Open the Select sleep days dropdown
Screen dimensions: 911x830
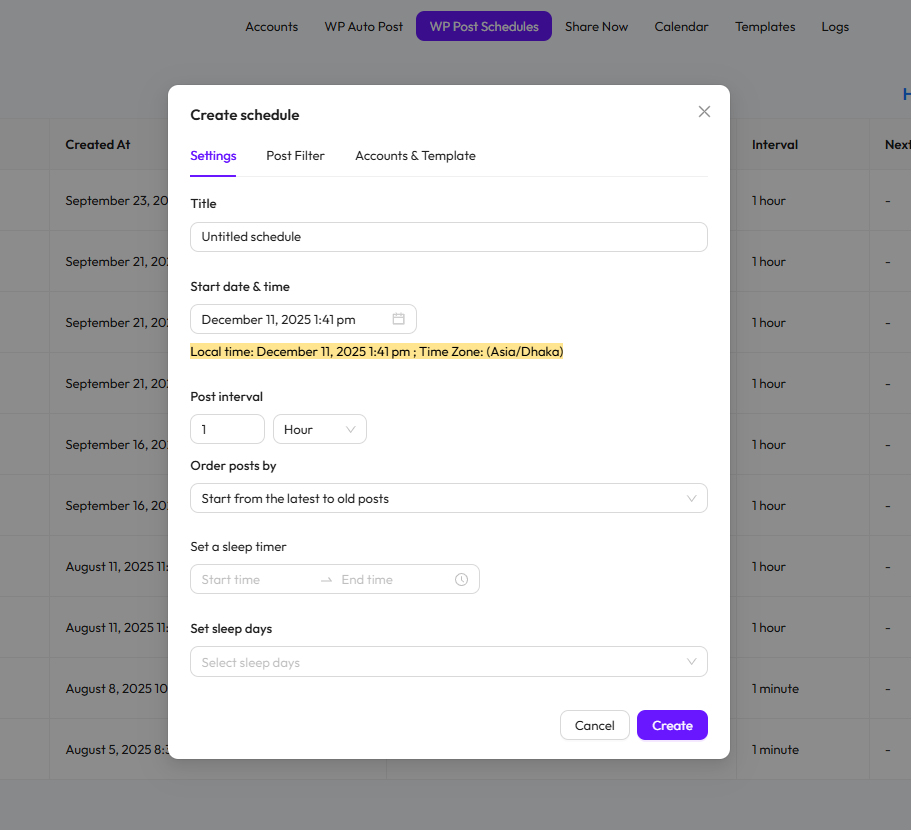click(448, 662)
